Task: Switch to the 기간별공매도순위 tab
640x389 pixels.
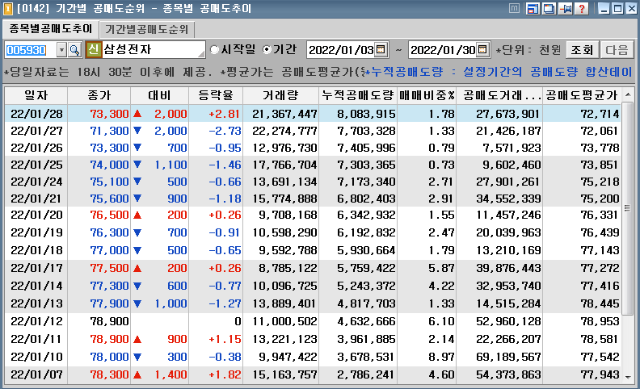Action: (x=147, y=29)
